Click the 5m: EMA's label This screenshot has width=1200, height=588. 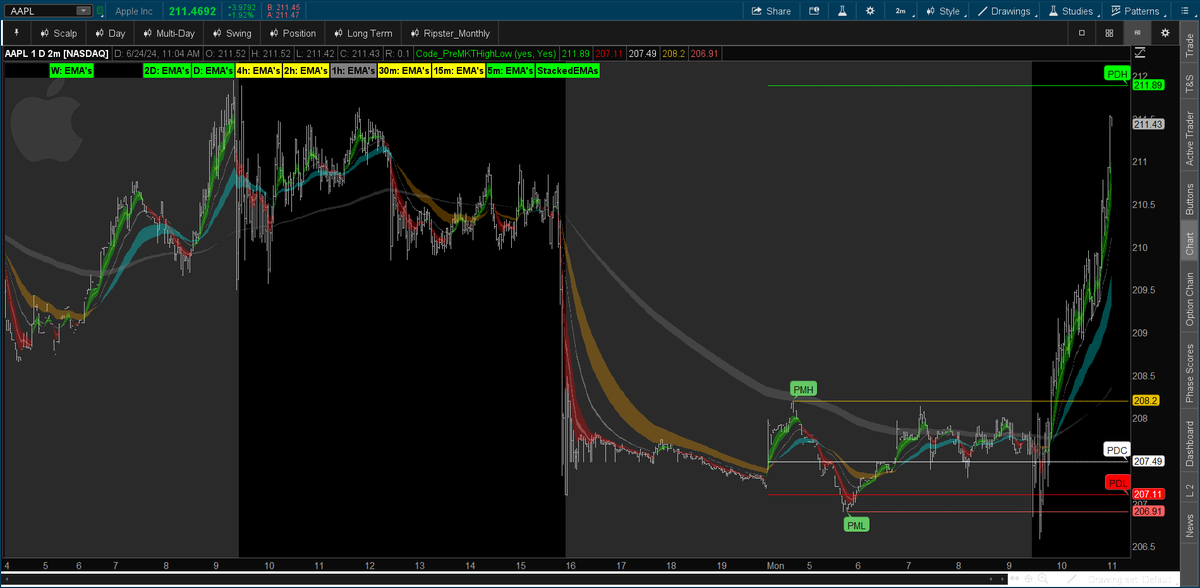coord(509,71)
